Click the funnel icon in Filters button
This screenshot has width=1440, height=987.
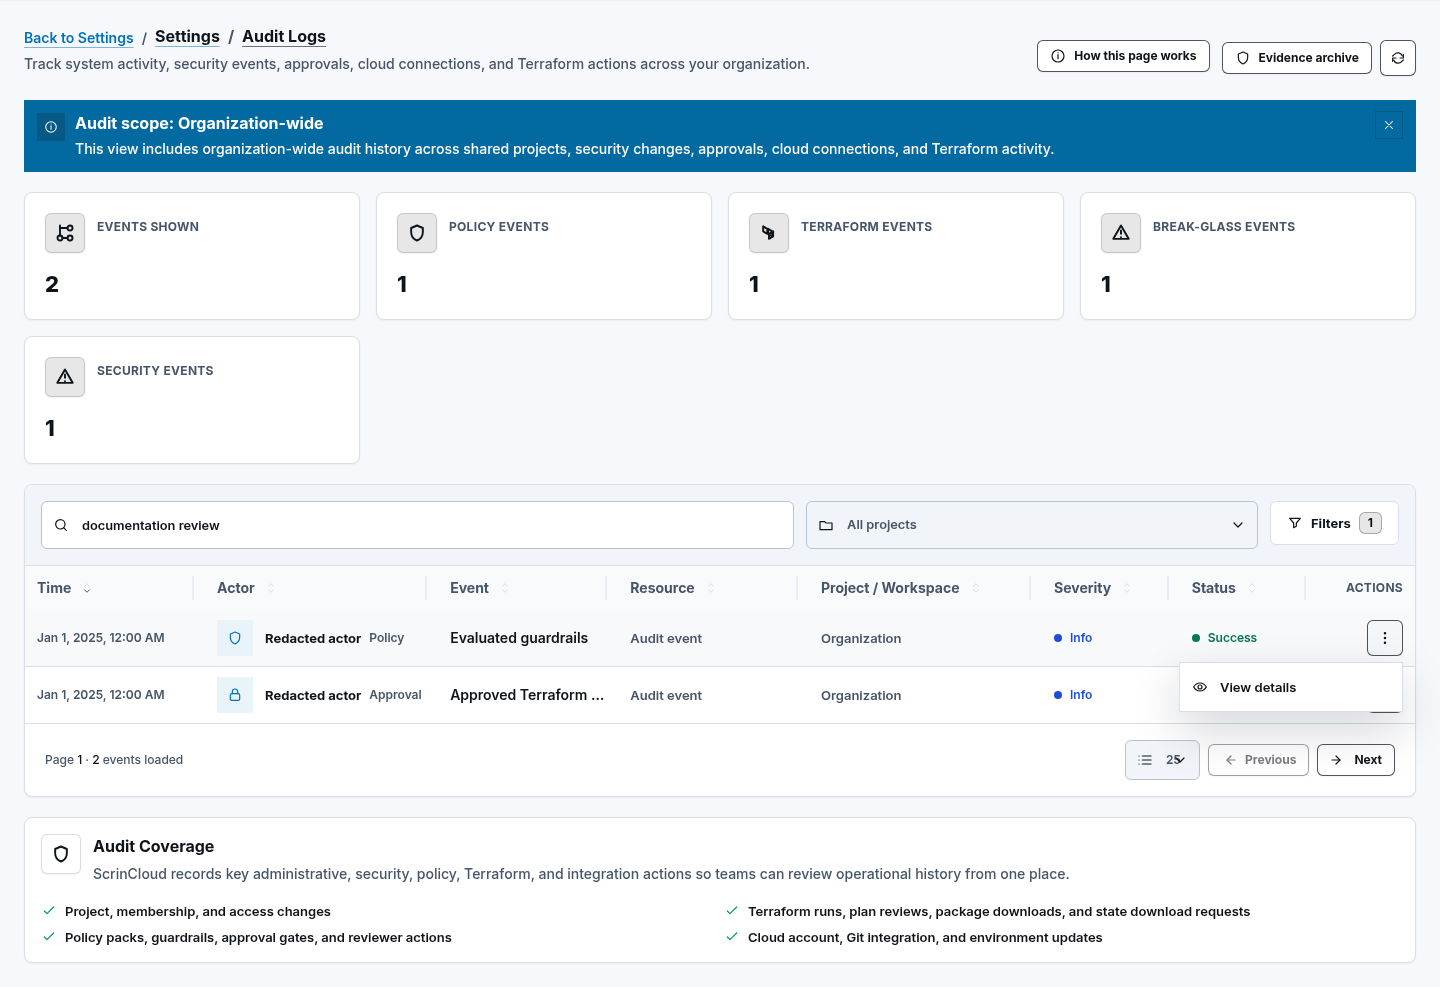(x=1295, y=523)
